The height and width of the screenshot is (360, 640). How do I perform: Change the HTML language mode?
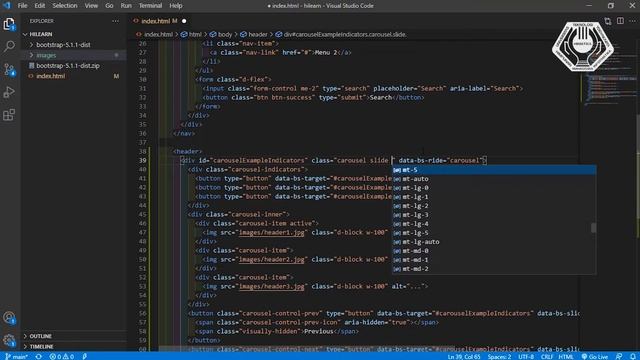[566, 356]
